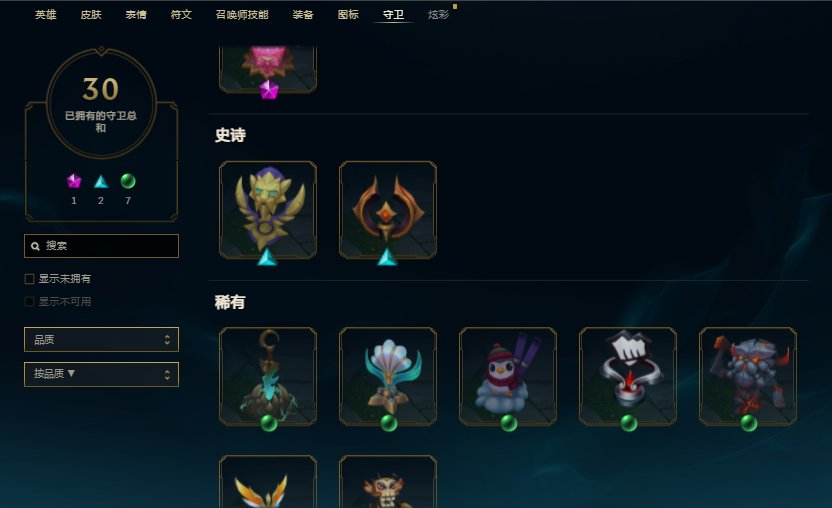Open the 符文 tab
Image resolution: width=832 pixels, height=508 pixels.
(181, 15)
